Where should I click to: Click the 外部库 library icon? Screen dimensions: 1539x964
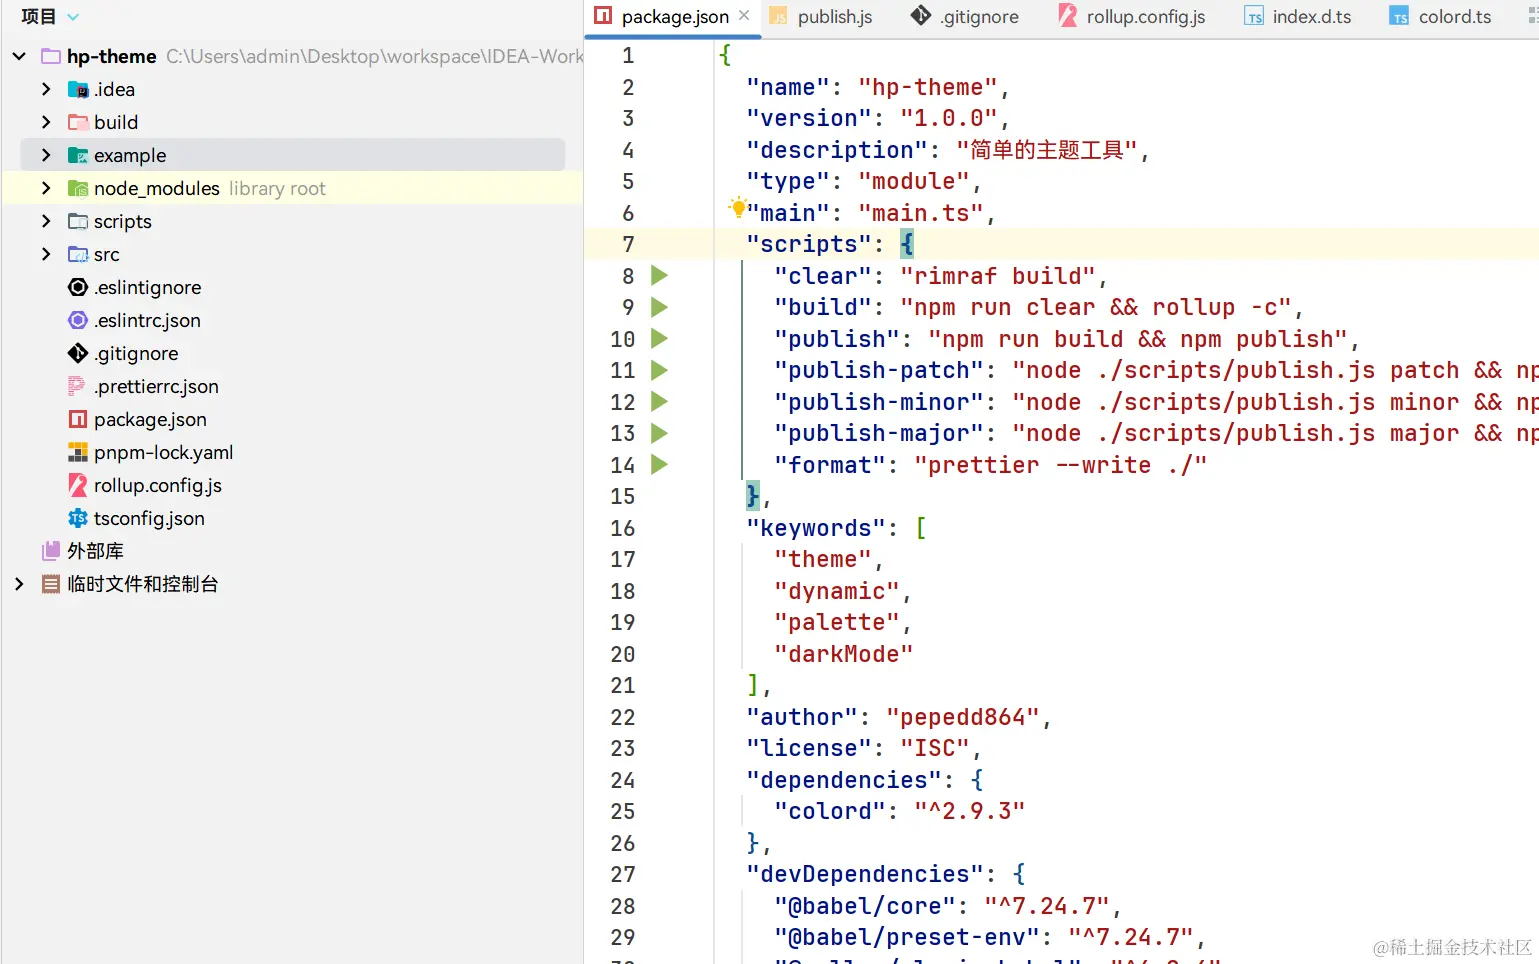pos(51,551)
